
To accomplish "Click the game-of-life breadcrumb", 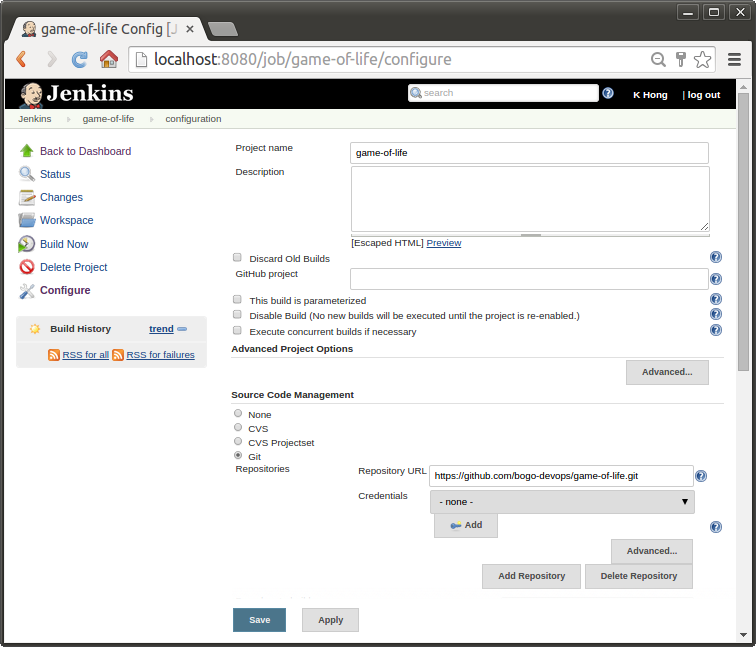I will 108,119.
